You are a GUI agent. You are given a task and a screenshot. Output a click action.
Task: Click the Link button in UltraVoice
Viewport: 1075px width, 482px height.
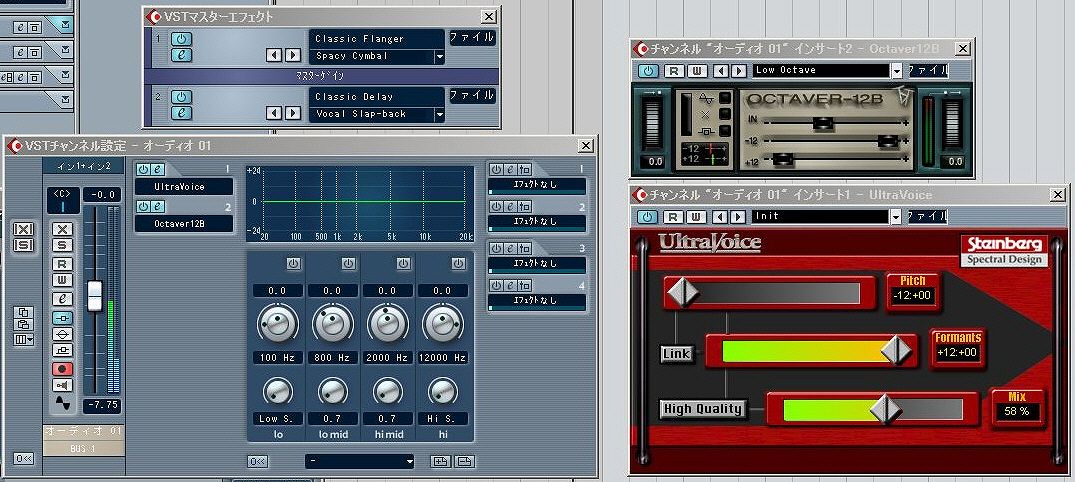coord(677,354)
